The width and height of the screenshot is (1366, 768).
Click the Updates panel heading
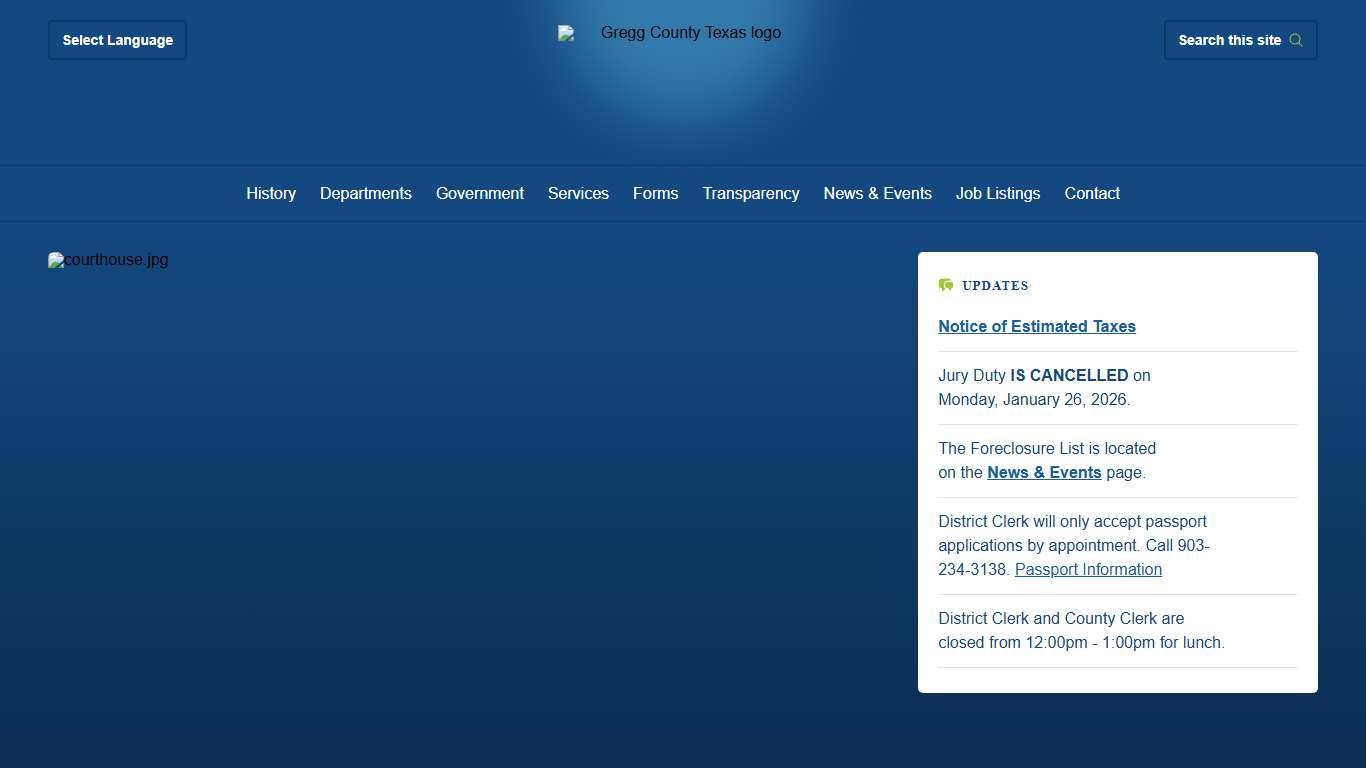click(x=995, y=285)
